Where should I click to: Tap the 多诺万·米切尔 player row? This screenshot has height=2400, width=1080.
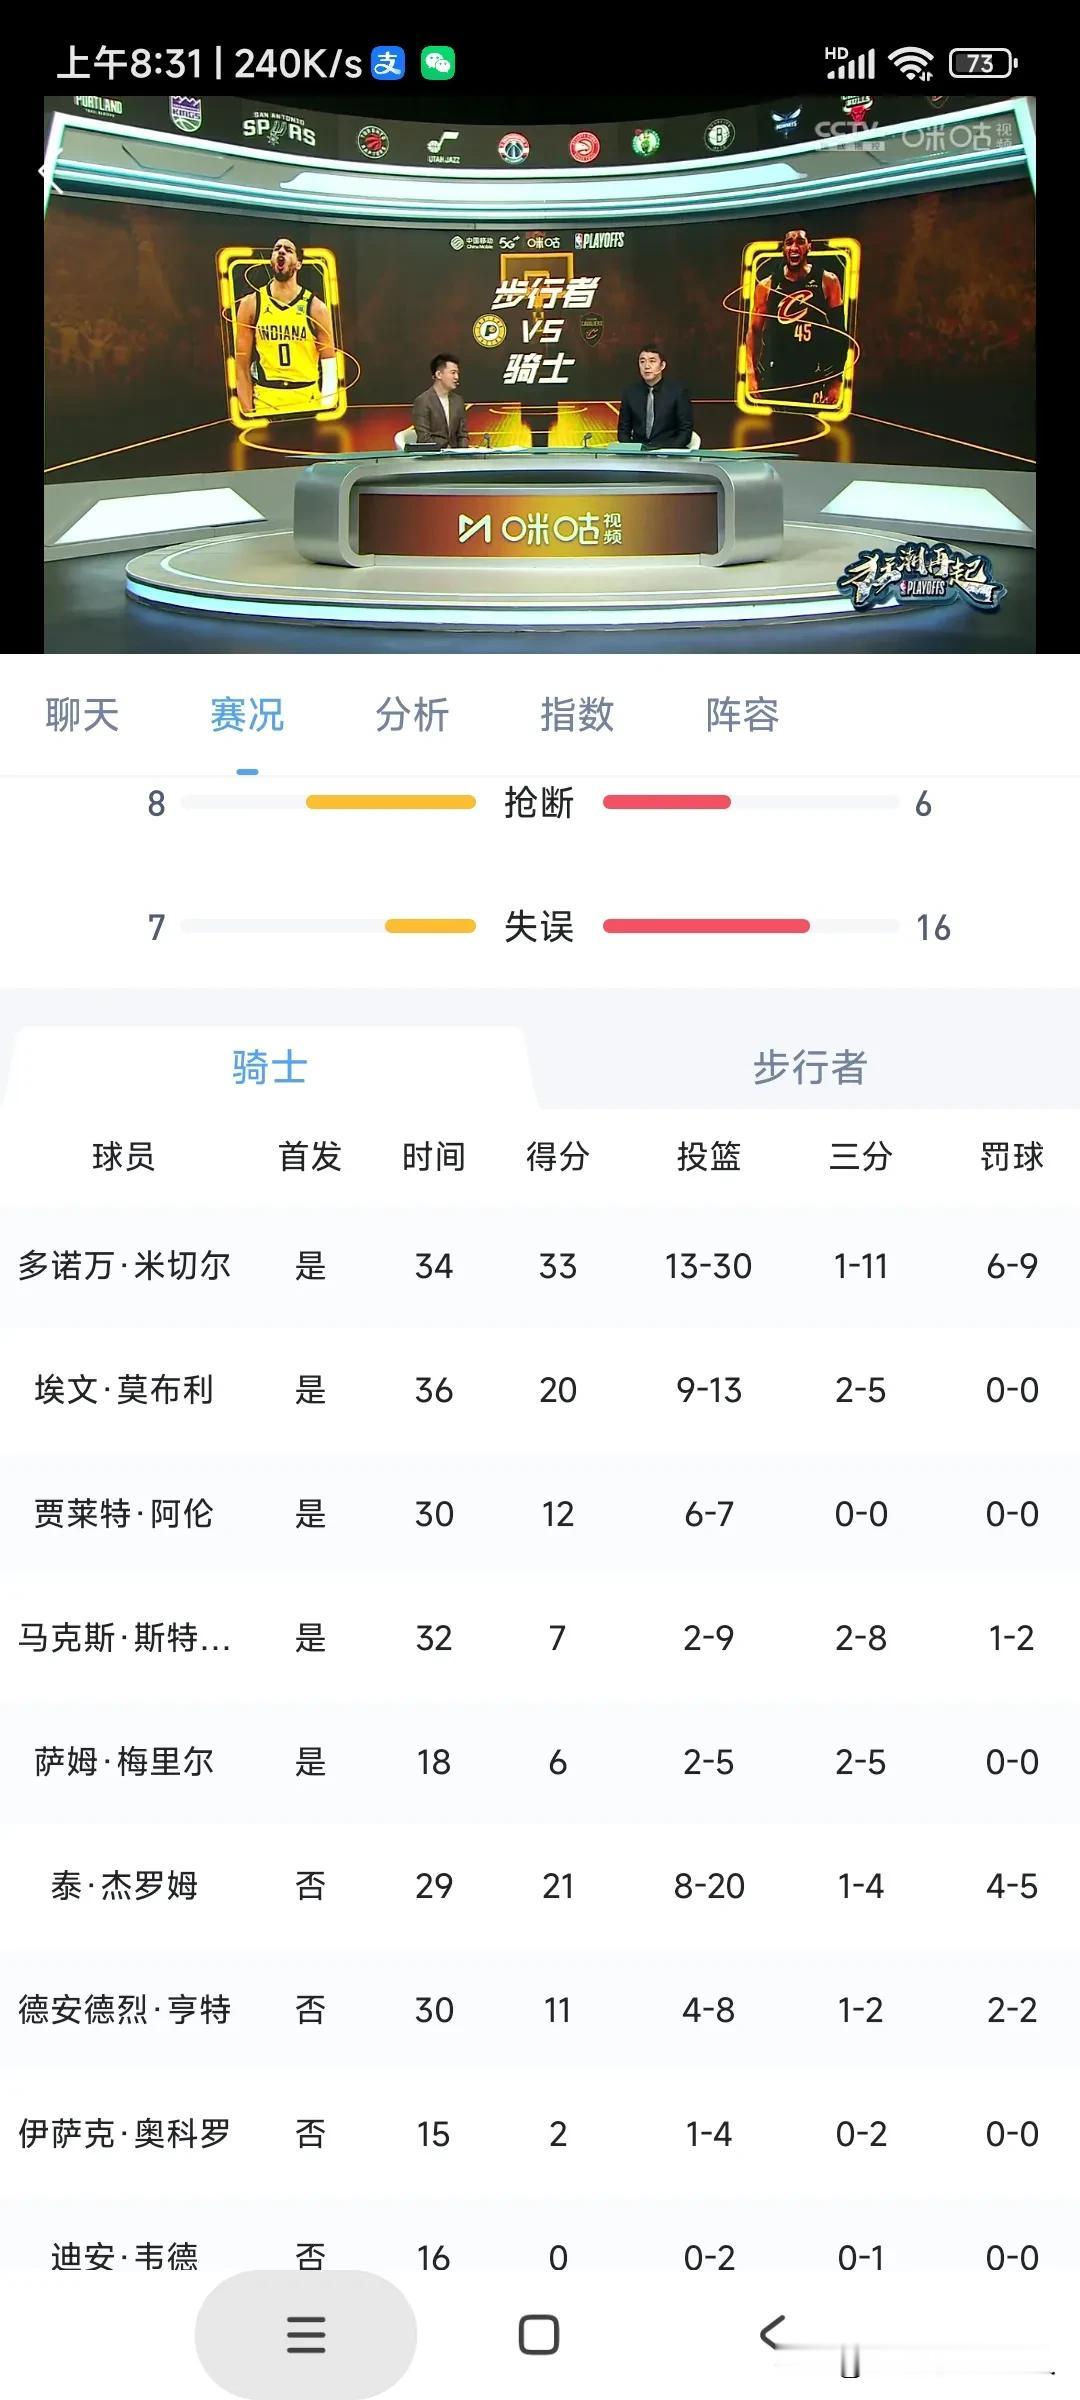[540, 1266]
